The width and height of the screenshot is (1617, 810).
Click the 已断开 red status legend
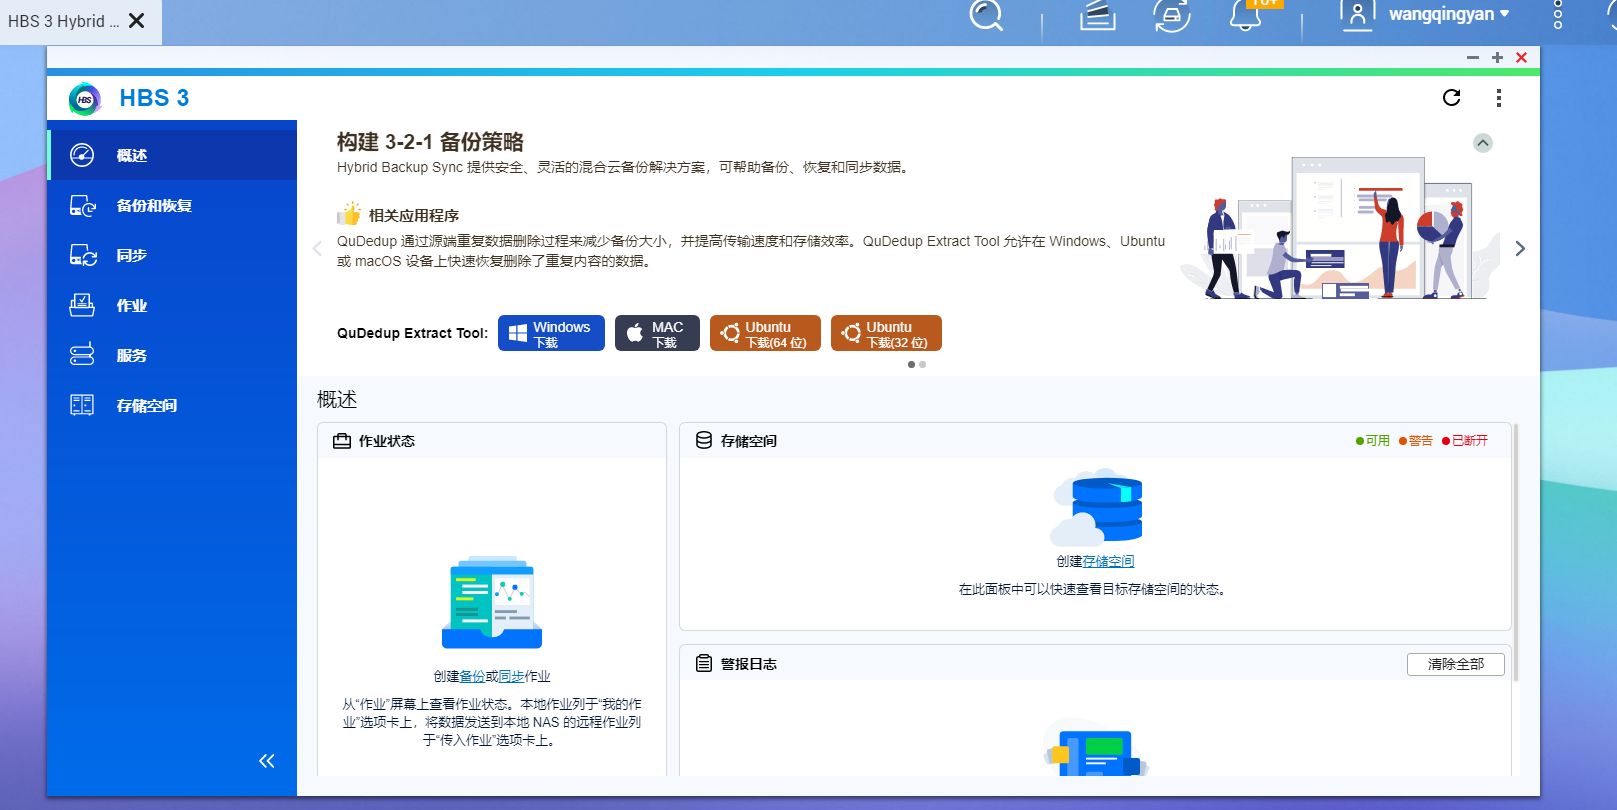[1465, 440]
